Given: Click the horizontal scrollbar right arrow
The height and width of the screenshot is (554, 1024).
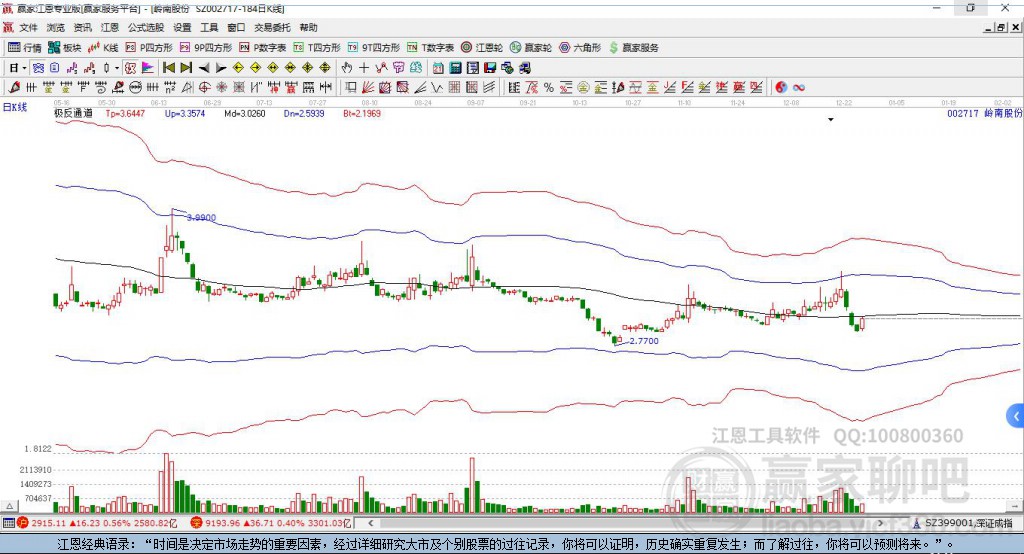Looking at the screenshot, I should (x=880, y=523).
